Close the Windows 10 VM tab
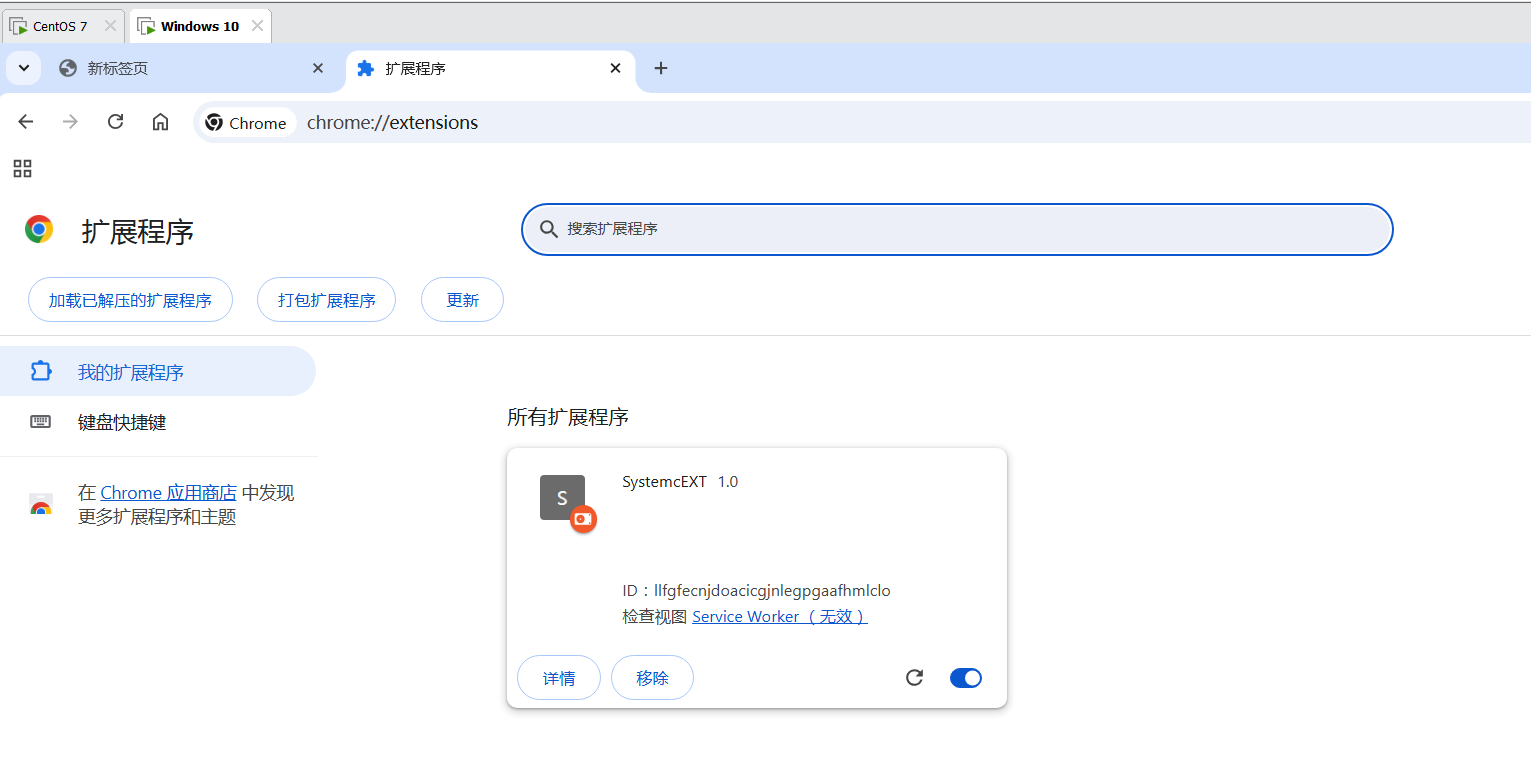The image size is (1531, 783). click(257, 26)
